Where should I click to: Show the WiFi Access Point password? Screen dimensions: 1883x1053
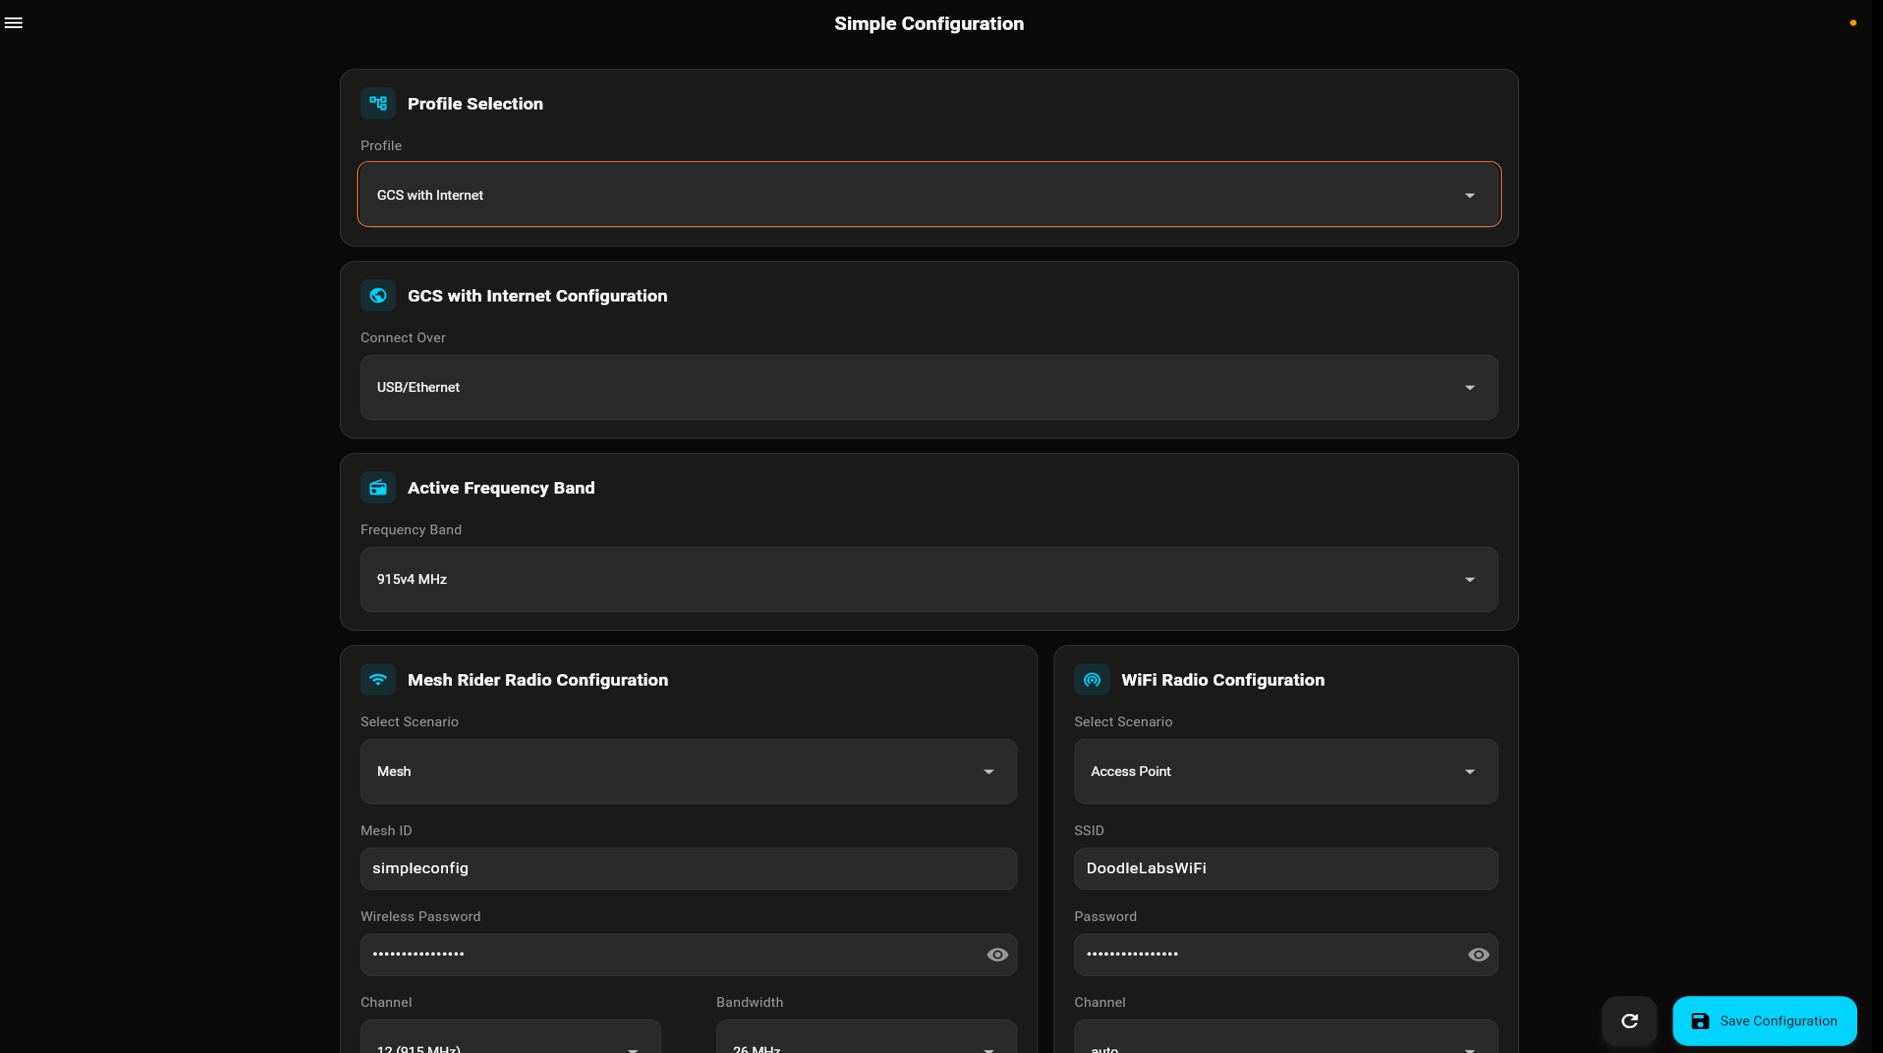[1479, 954]
